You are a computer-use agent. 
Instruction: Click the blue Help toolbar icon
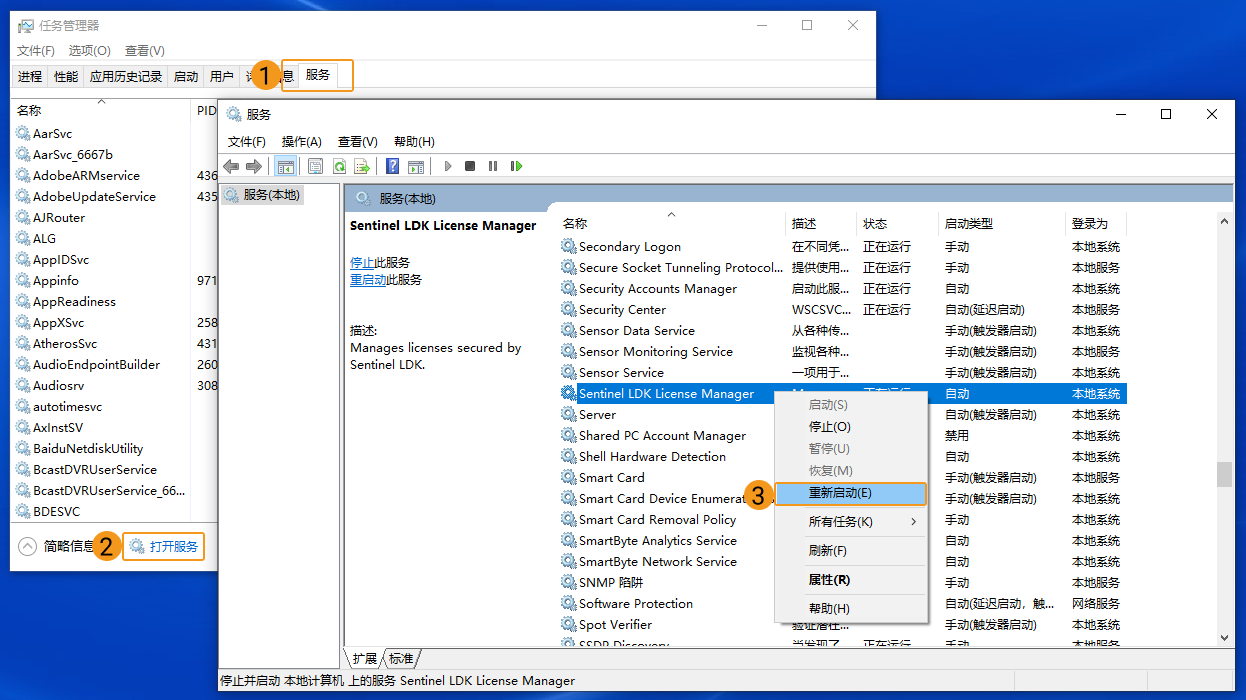[393, 166]
